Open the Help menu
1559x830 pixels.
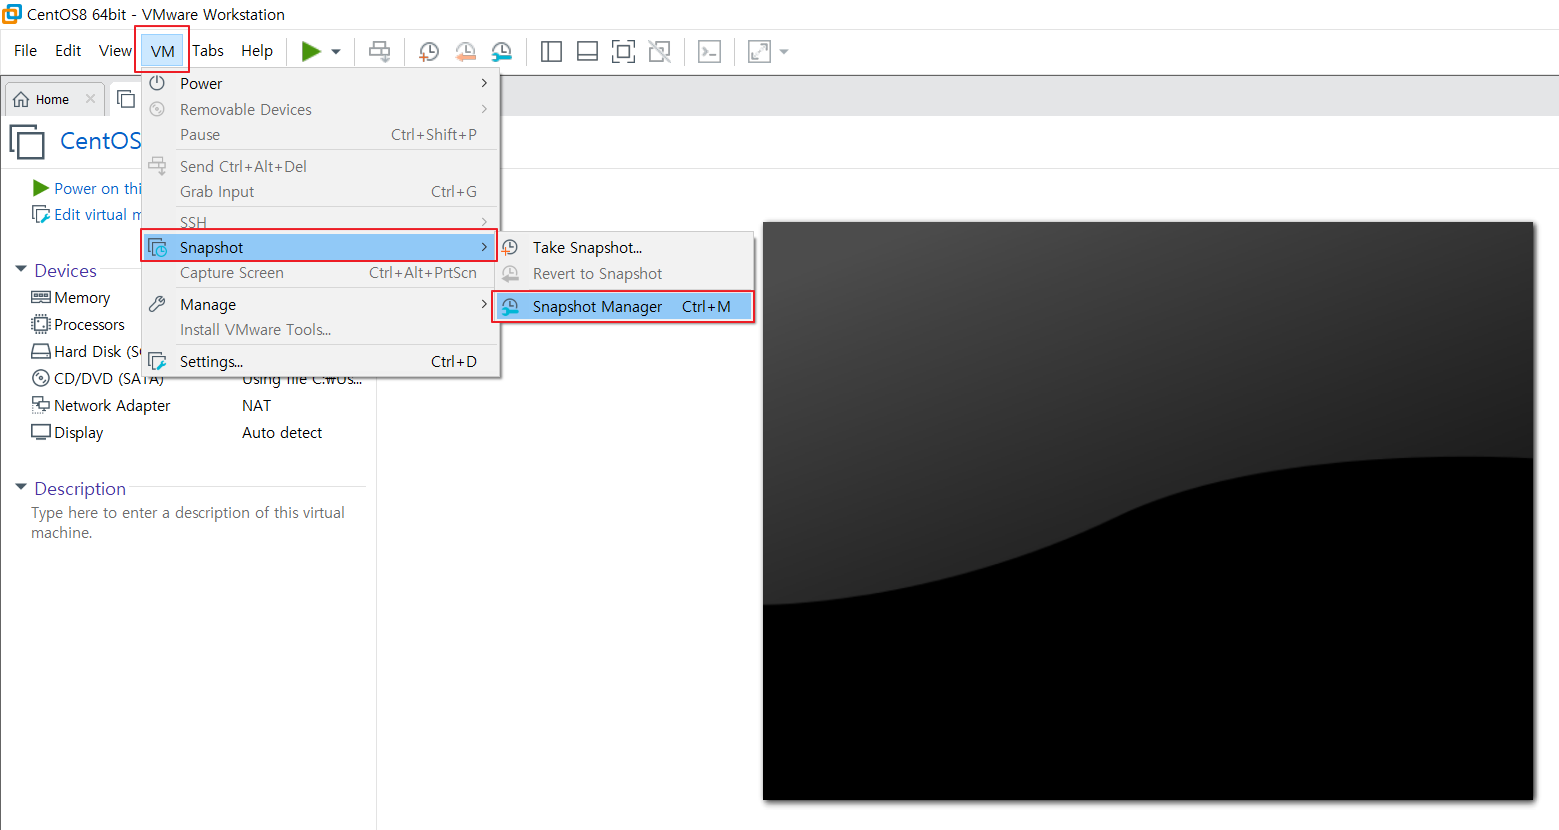click(x=257, y=51)
